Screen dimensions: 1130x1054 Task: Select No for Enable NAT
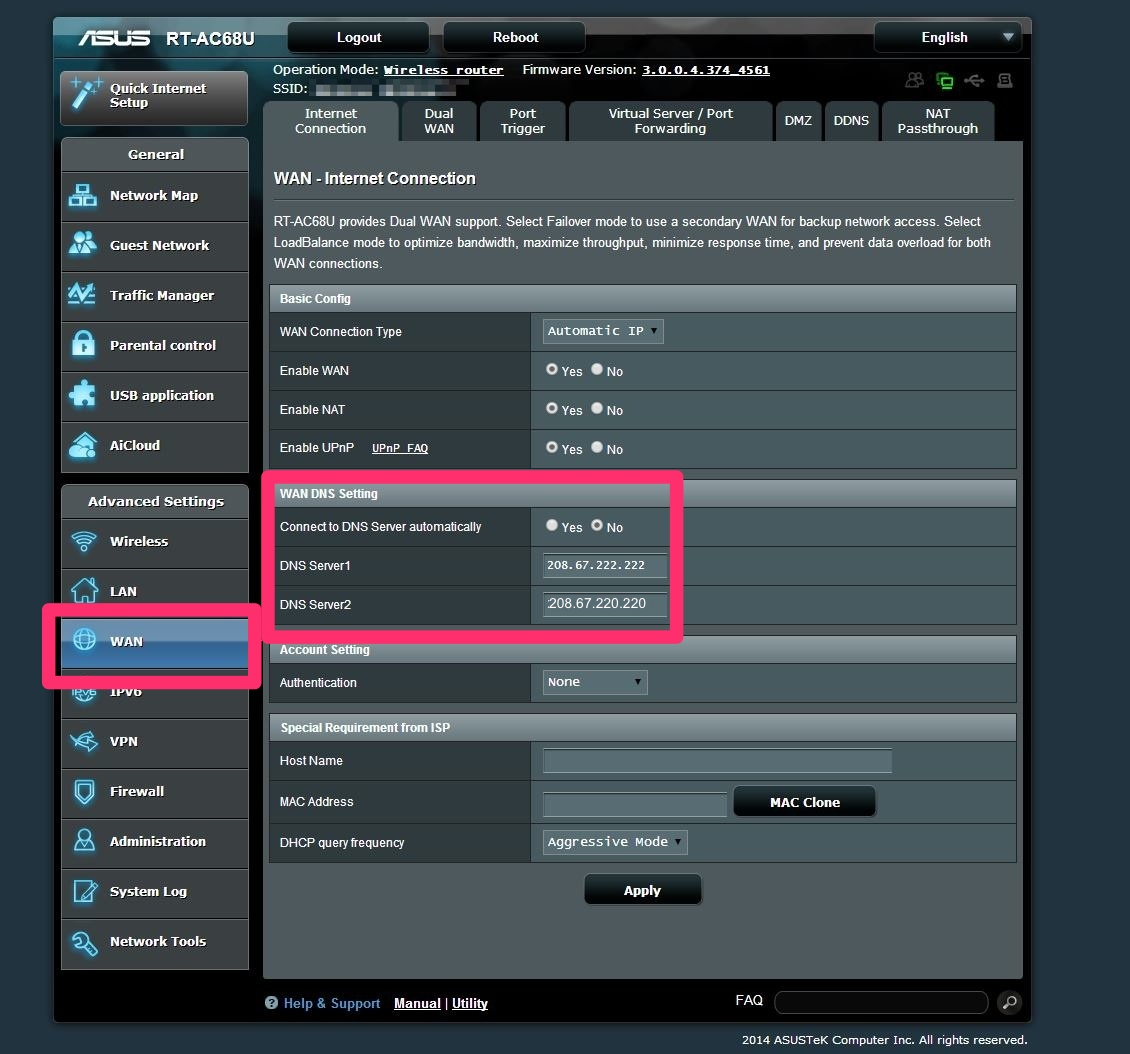pyautogui.click(x=597, y=408)
